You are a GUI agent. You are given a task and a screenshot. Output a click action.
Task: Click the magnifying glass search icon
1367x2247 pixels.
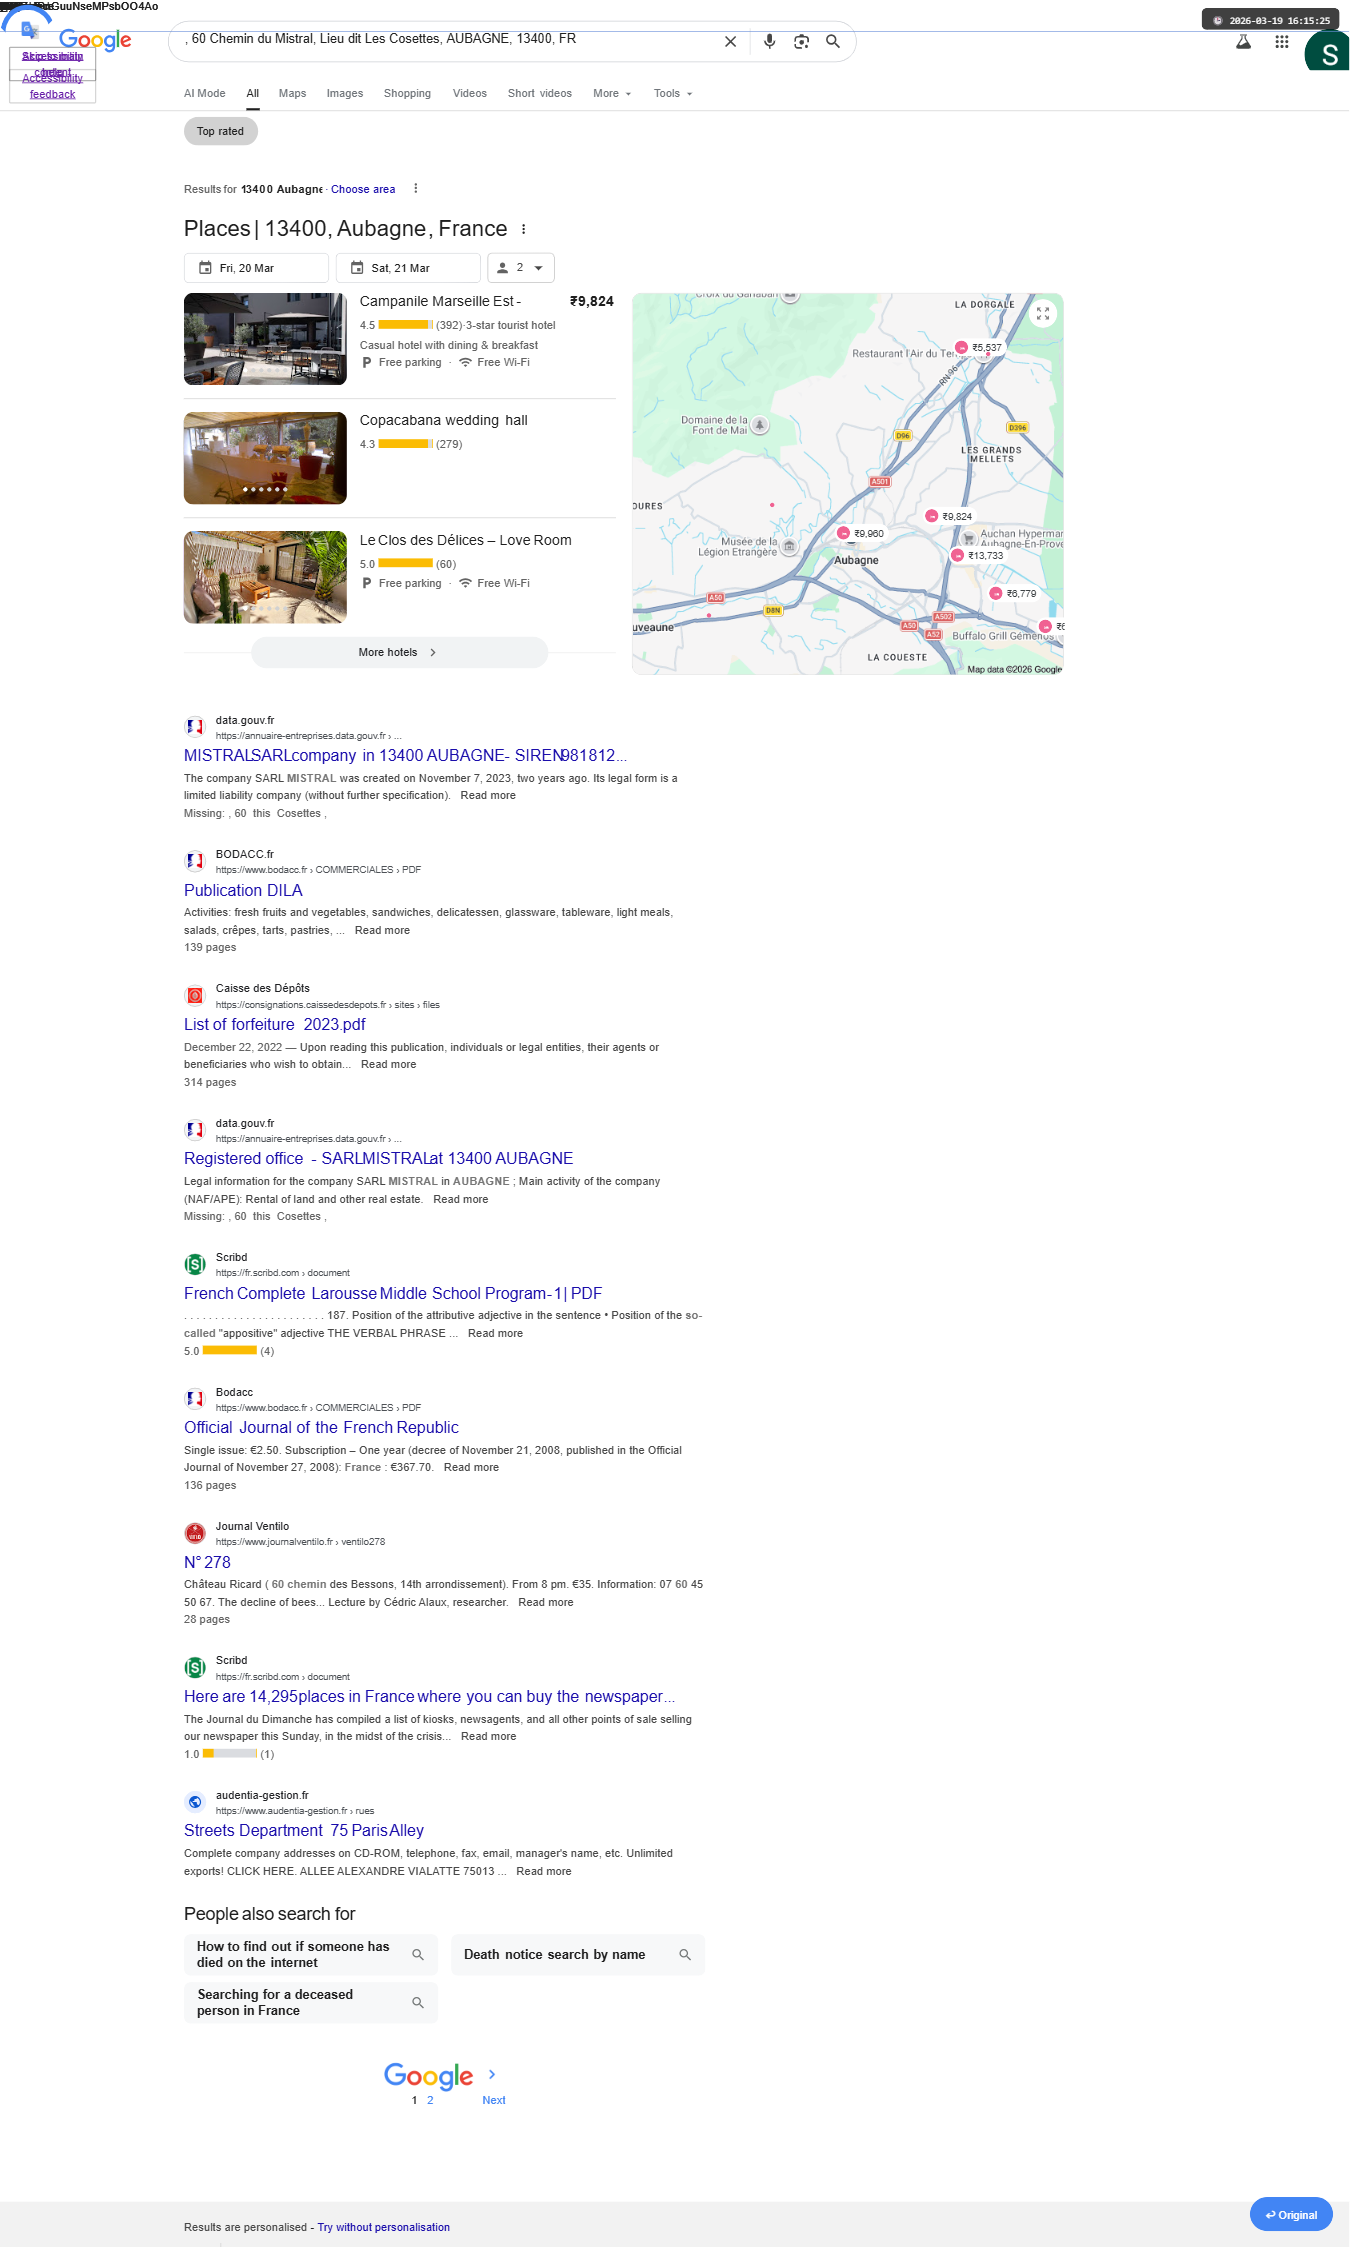[x=832, y=42]
